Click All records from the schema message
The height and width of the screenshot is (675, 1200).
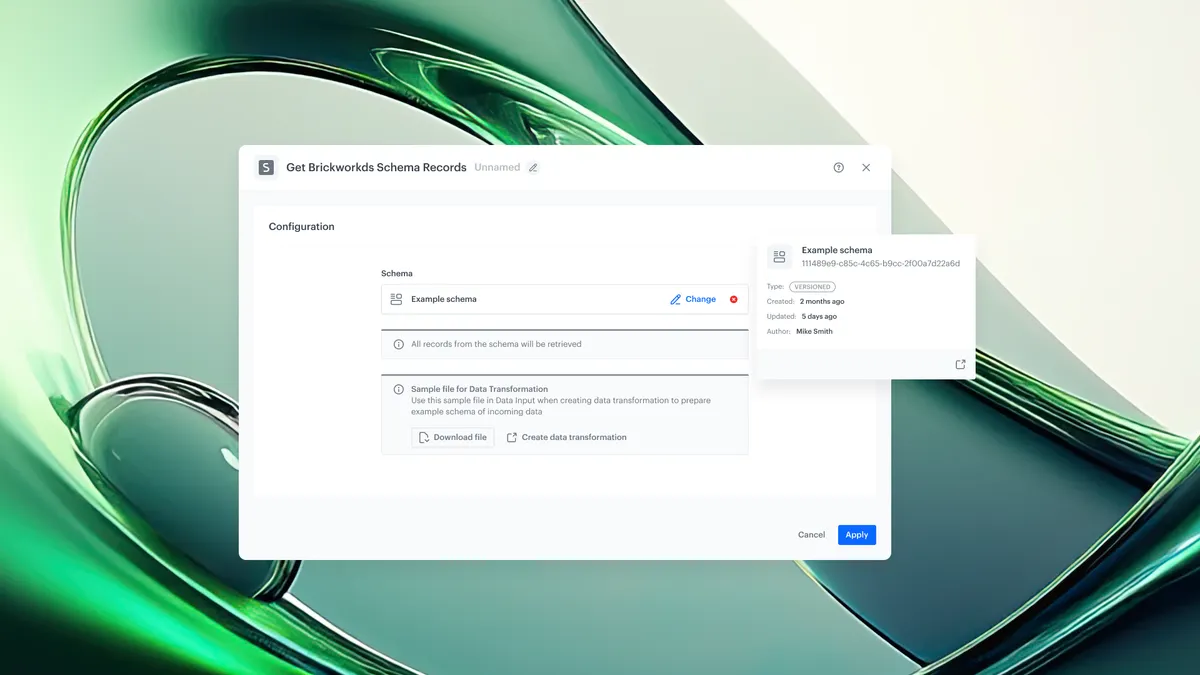coord(496,344)
